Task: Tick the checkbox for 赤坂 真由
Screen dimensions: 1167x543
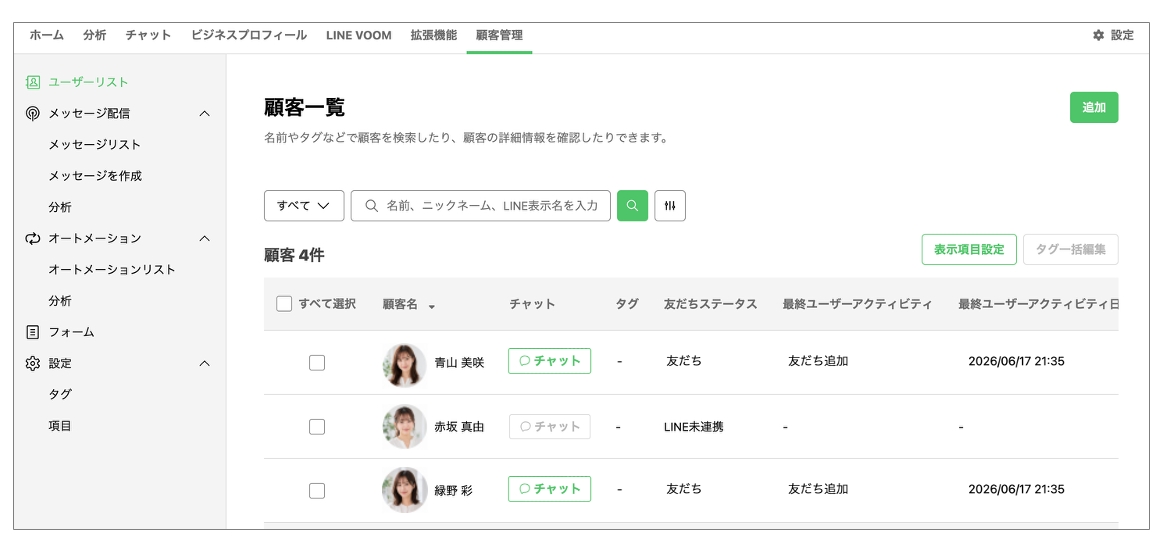Action: (x=317, y=427)
